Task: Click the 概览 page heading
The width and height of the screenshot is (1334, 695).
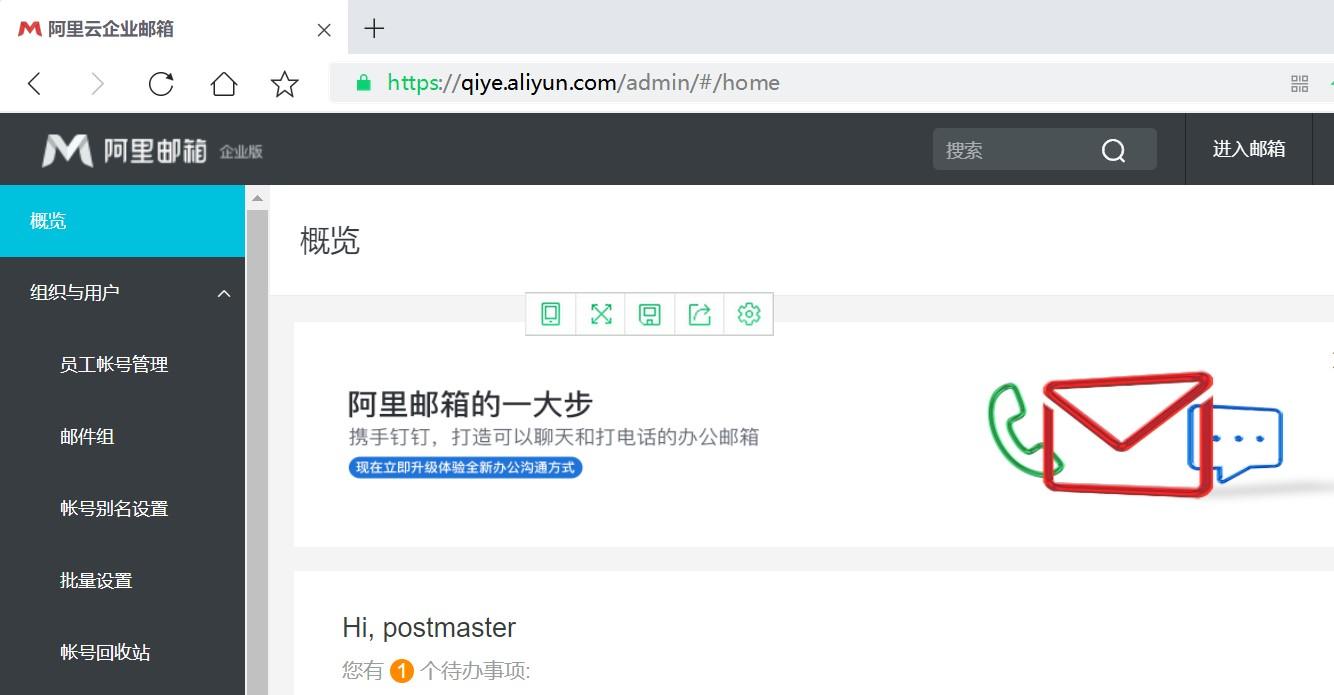Action: (330, 241)
